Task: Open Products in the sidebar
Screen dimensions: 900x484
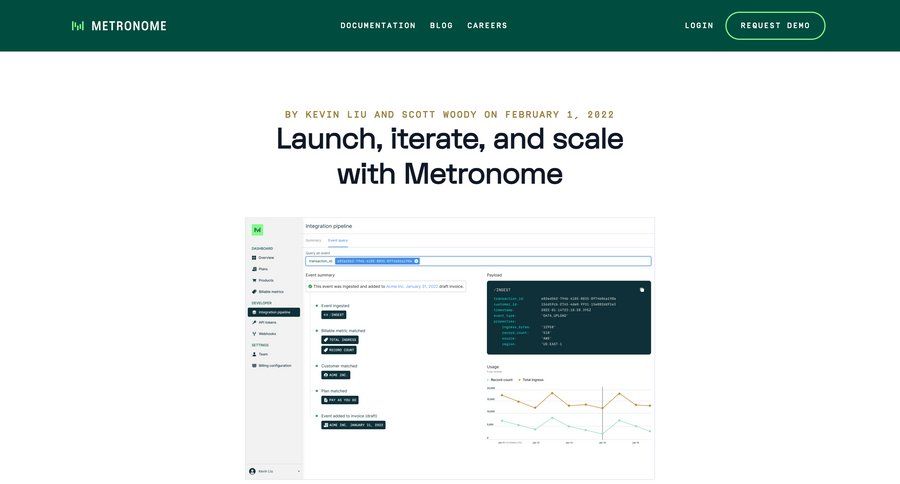Action: pyautogui.click(x=265, y=280)
